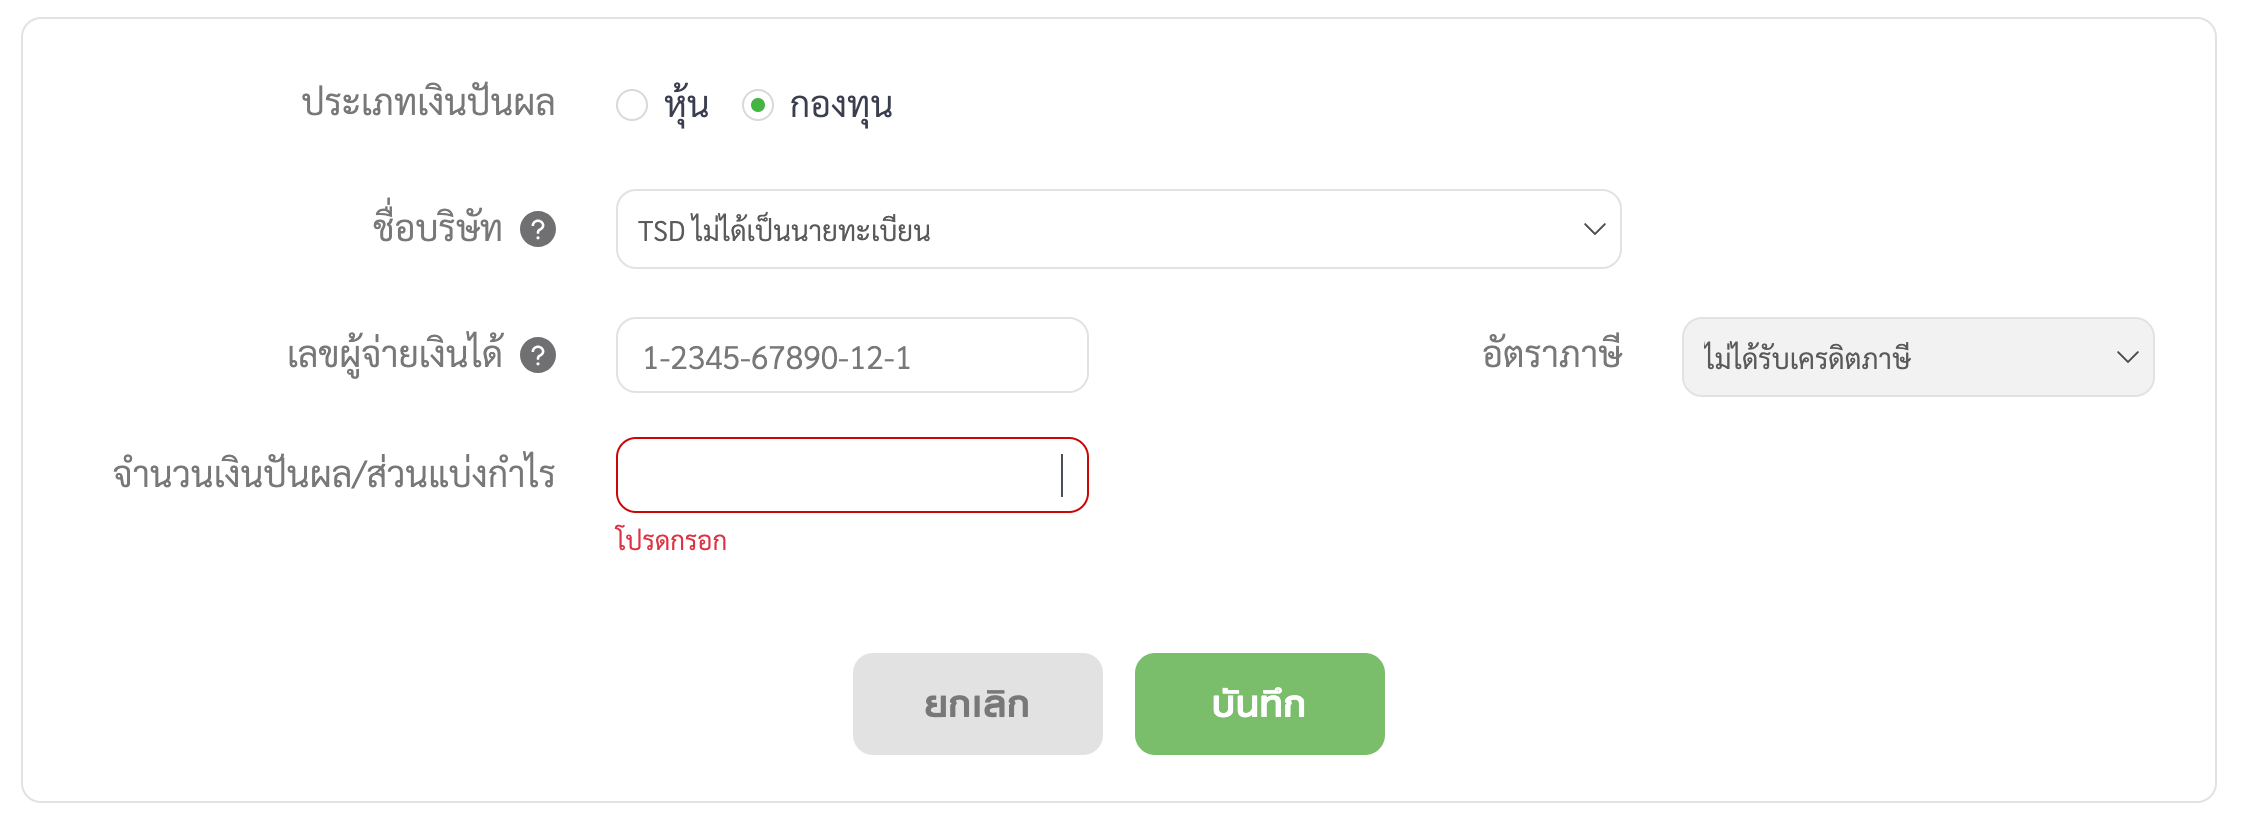Click the หุ้น option label text
This screenshot has height=840, width=2268.
pos(687,105)
